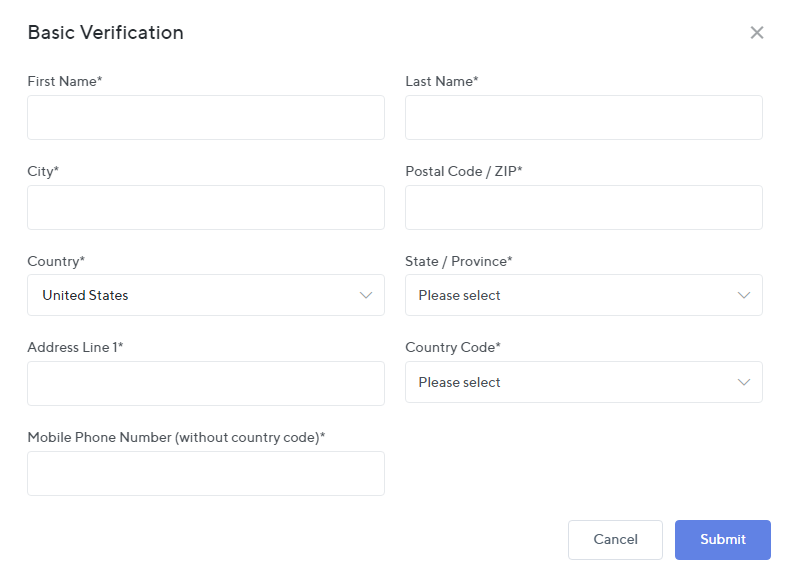Click the 'Postal Code / ZIP*' label
Image resolution: width=791 pixels, height=579 pixels.
tap(464, 171)
